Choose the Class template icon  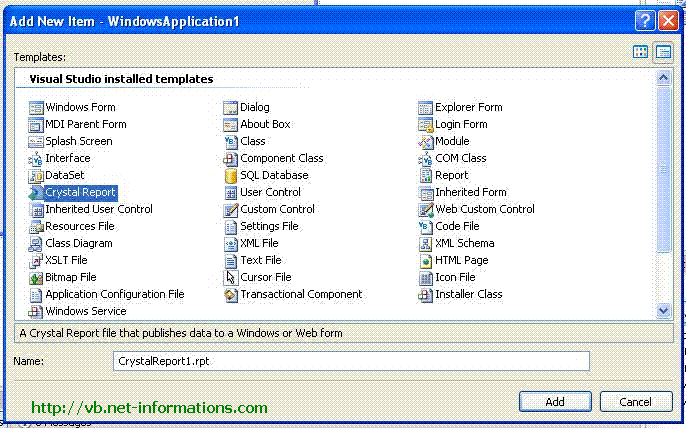(231, 142)
